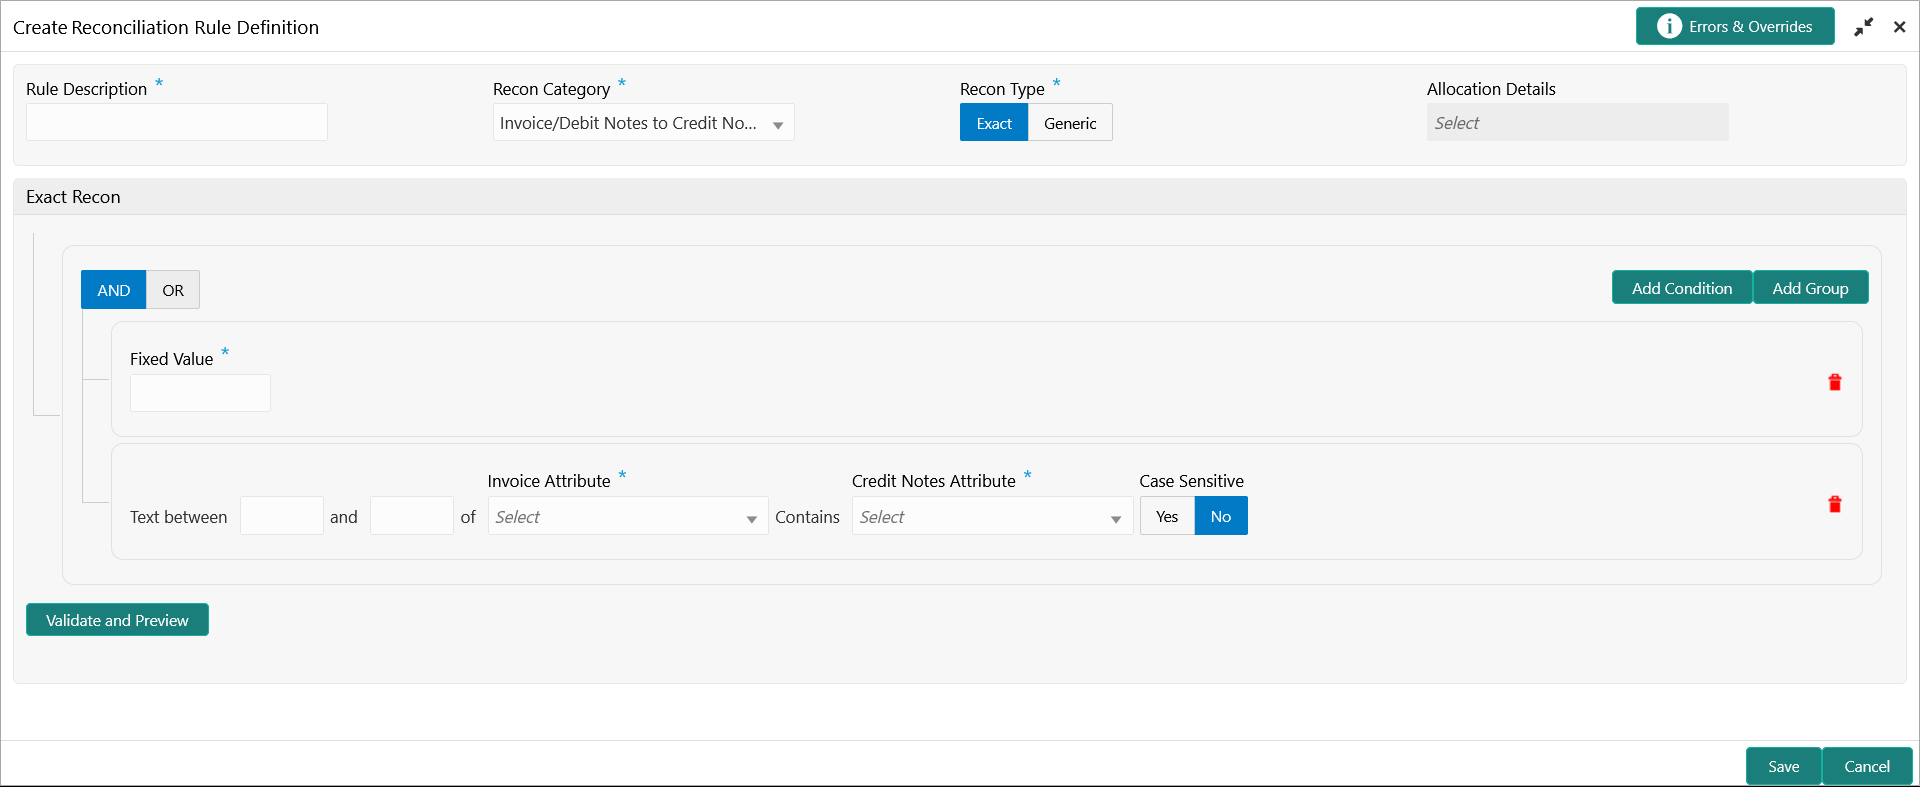
Task: Open the Recon Category dropdown
Action: click(643, 123)
